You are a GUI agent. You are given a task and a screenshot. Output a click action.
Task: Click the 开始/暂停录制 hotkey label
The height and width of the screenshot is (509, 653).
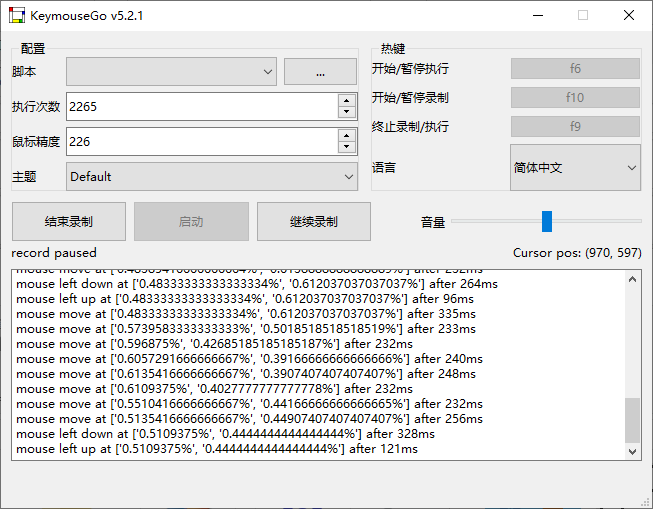[x=410, y=97]
